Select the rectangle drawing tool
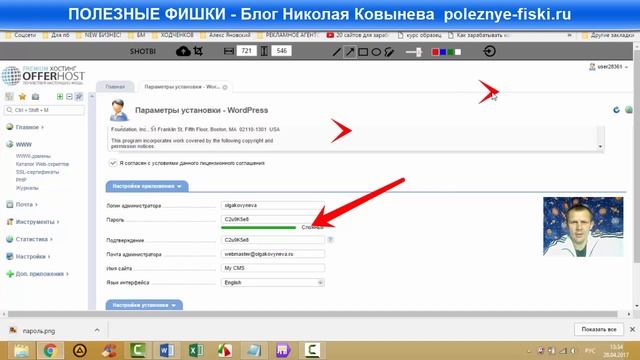Viewport: 640px width, 360px height. coord(363,52)
